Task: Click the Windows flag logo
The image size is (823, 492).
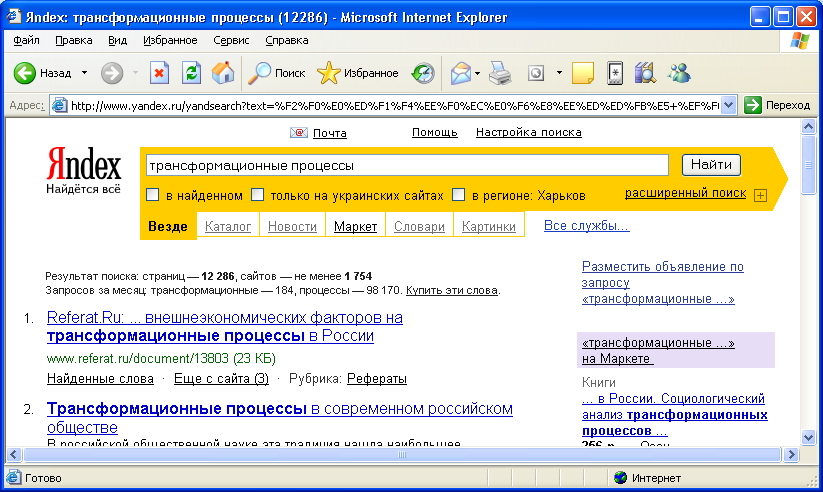Action: (799, 41)
